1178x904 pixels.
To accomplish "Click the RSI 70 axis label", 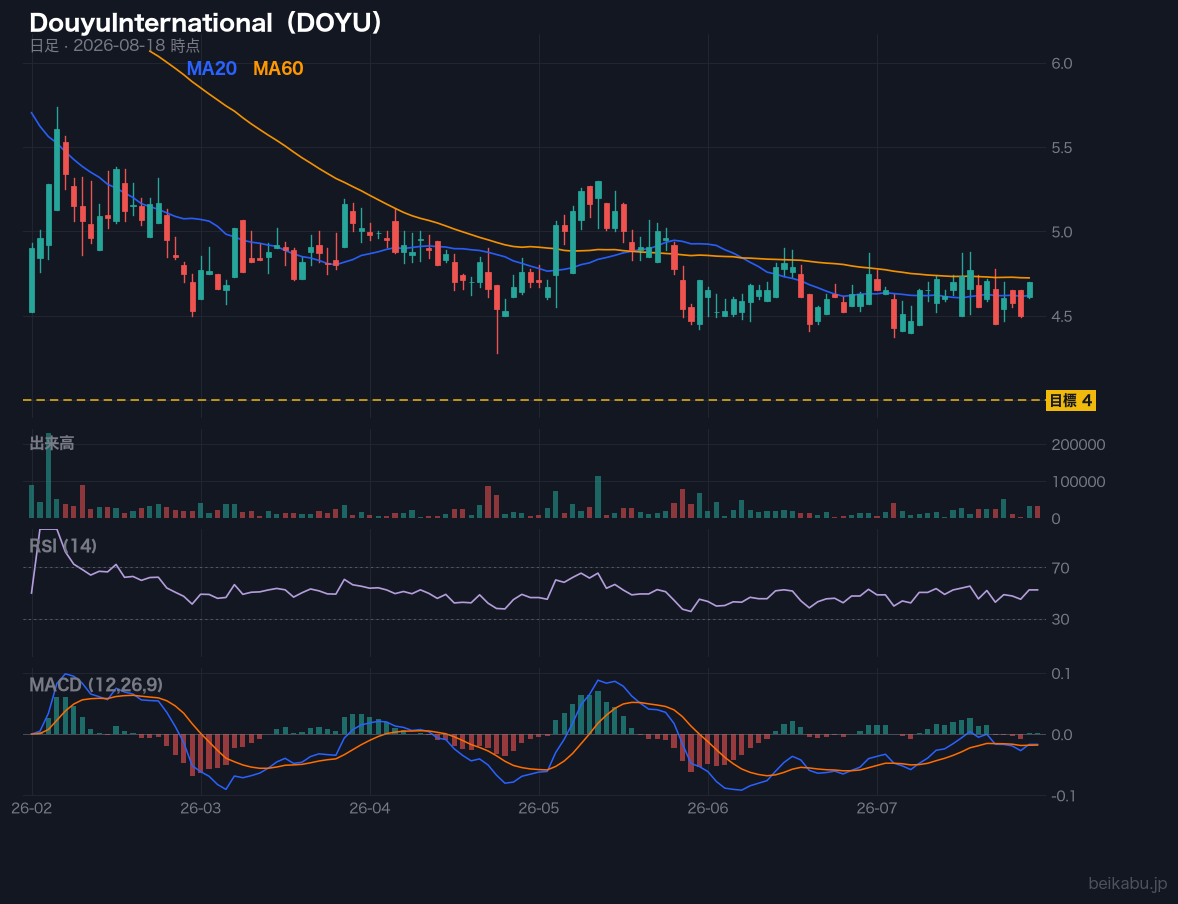I will (1060, 568).
